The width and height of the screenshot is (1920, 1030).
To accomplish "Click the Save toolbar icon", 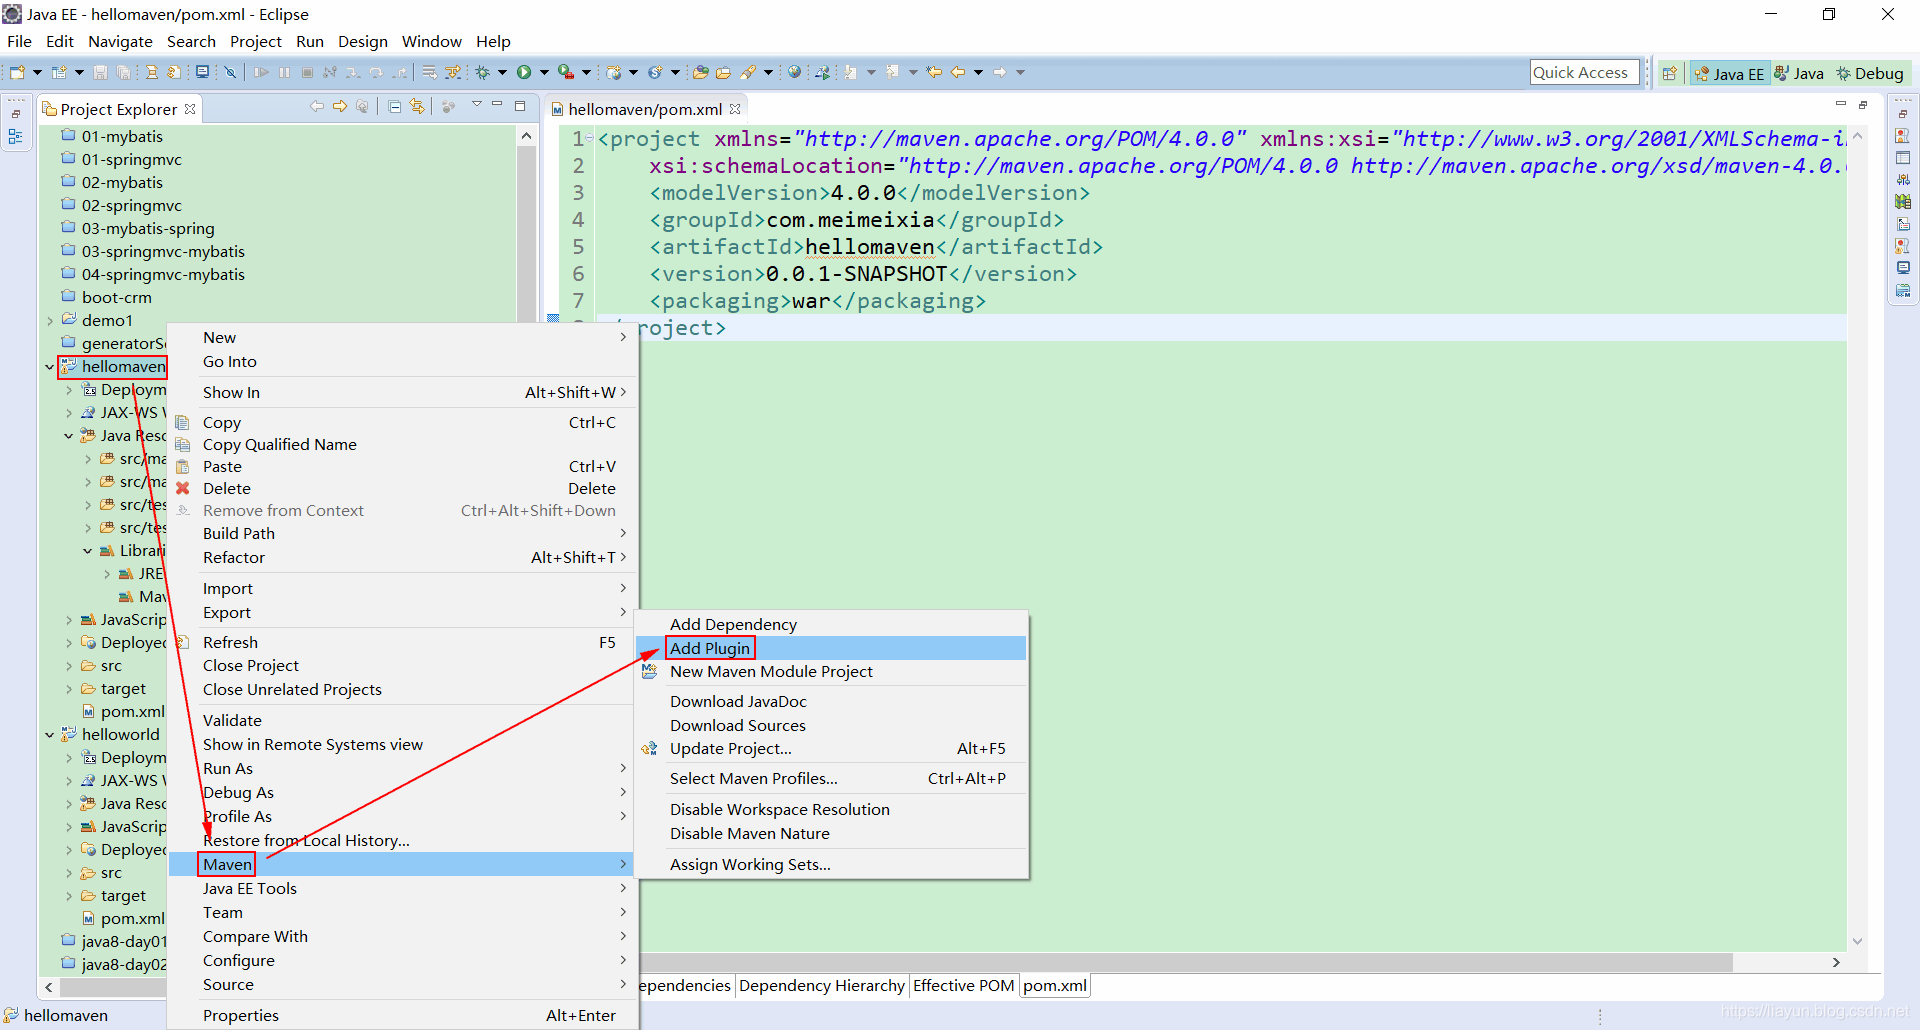I will click(100, 72).
